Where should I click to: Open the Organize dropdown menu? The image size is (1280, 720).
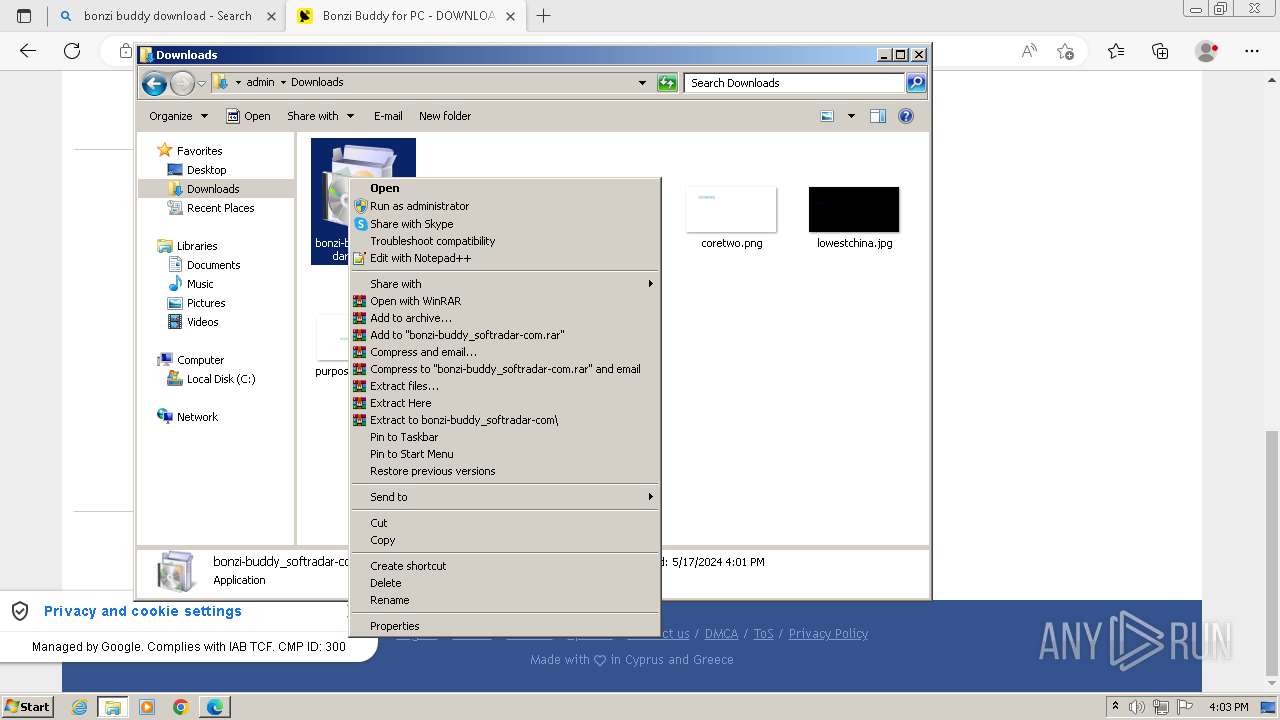point(178,116)
